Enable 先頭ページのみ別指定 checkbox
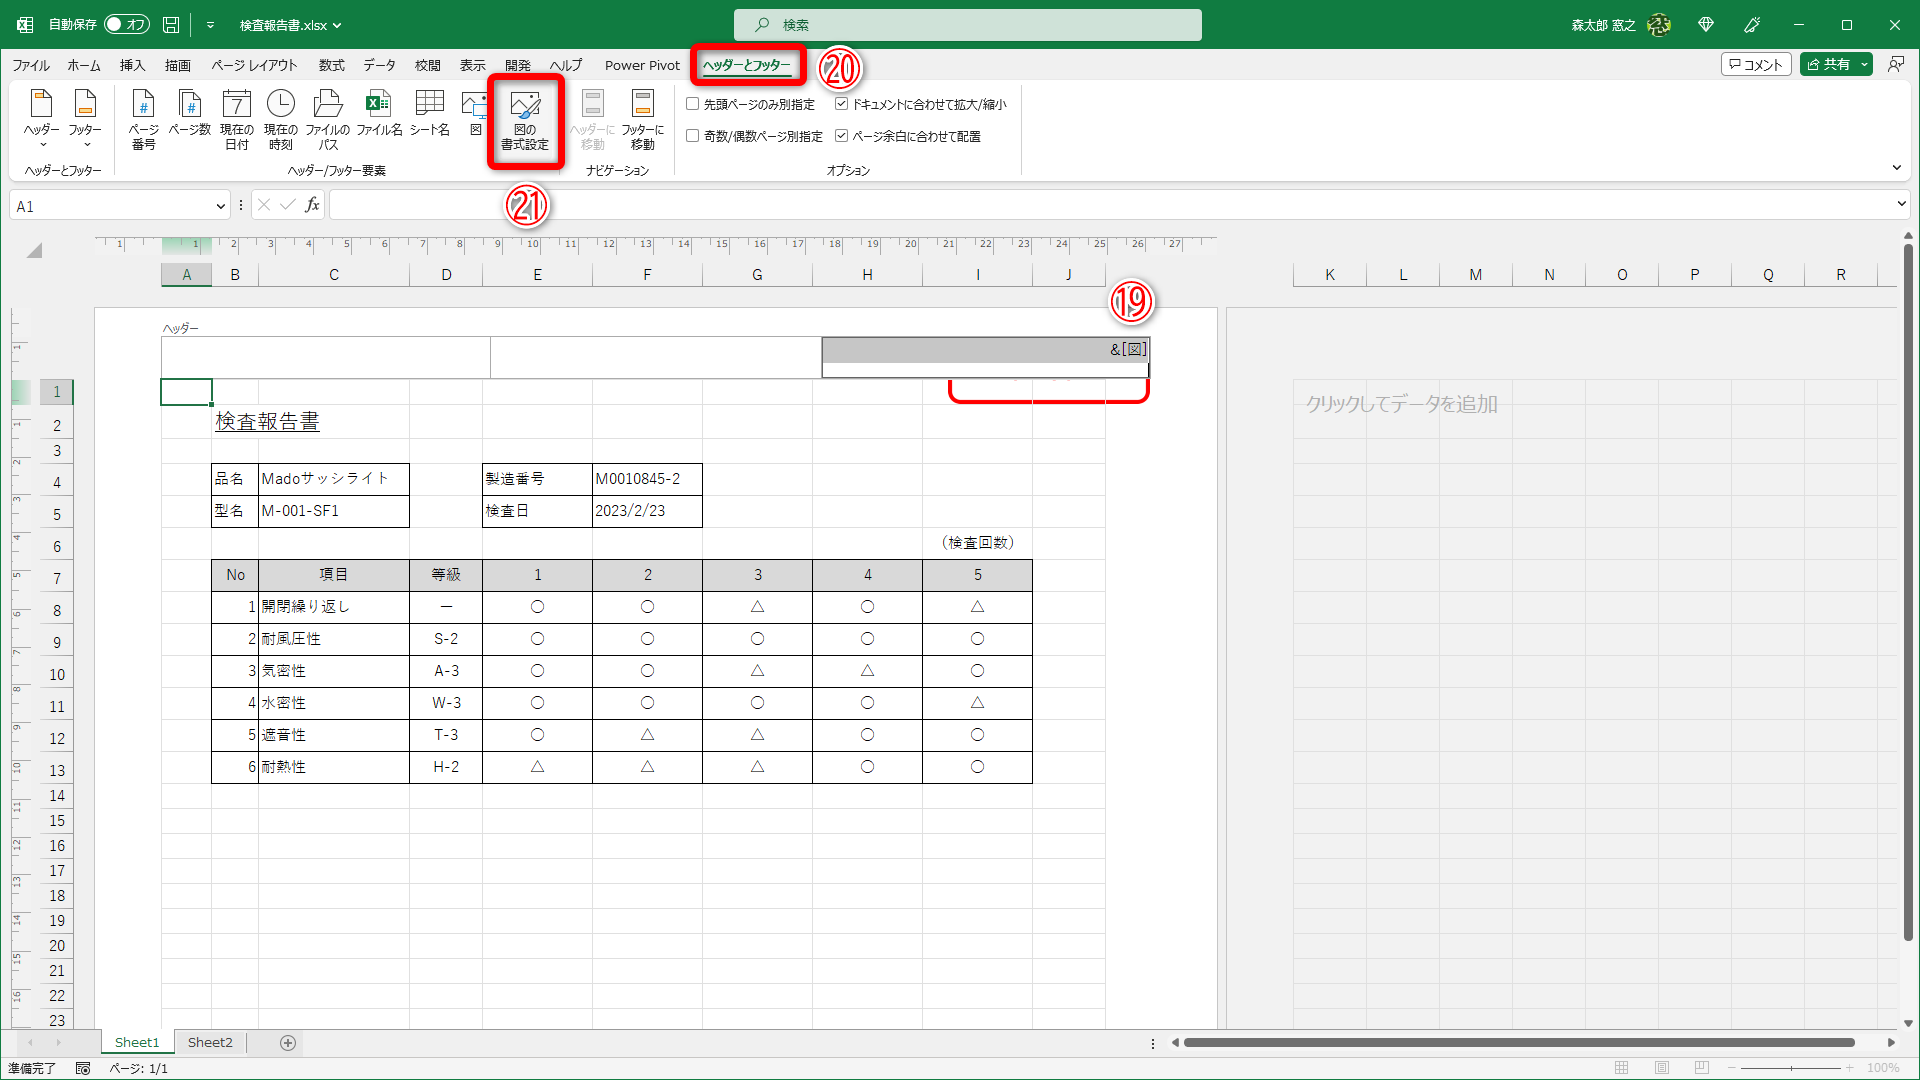 (x=692, y=104)
